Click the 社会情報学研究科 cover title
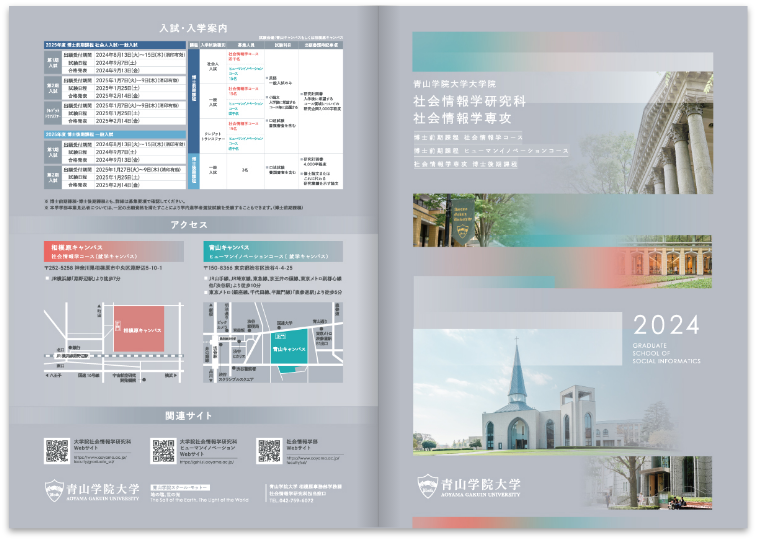 (469, 101)
